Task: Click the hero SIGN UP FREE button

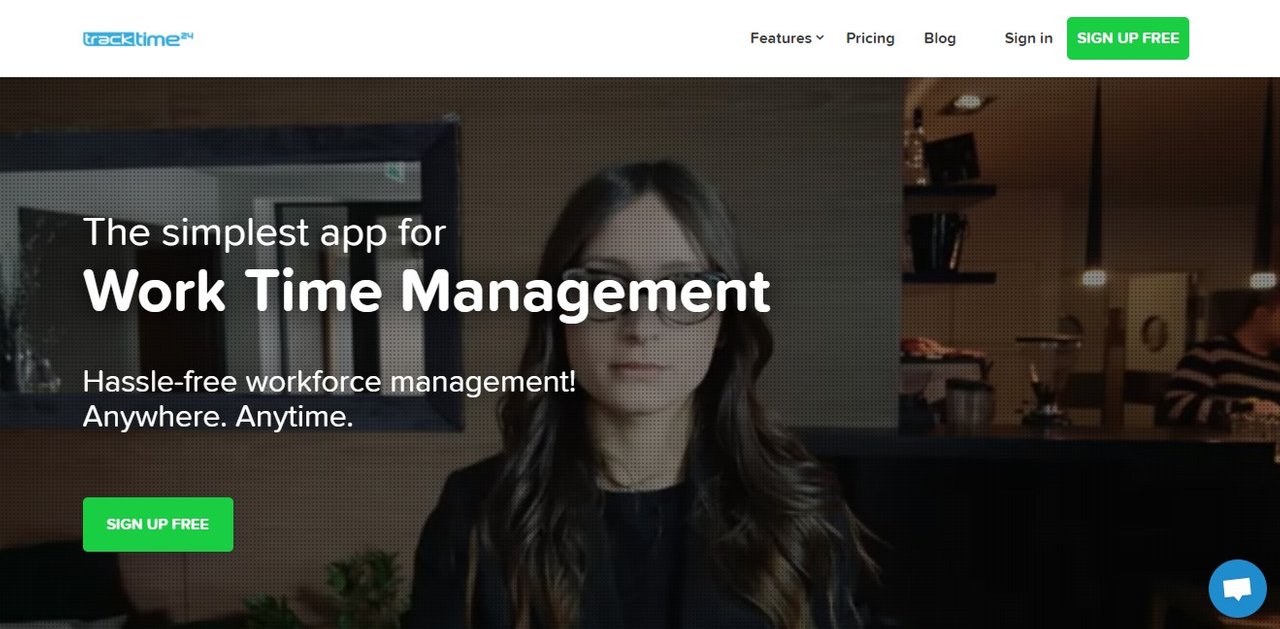Action: point(158,524)
